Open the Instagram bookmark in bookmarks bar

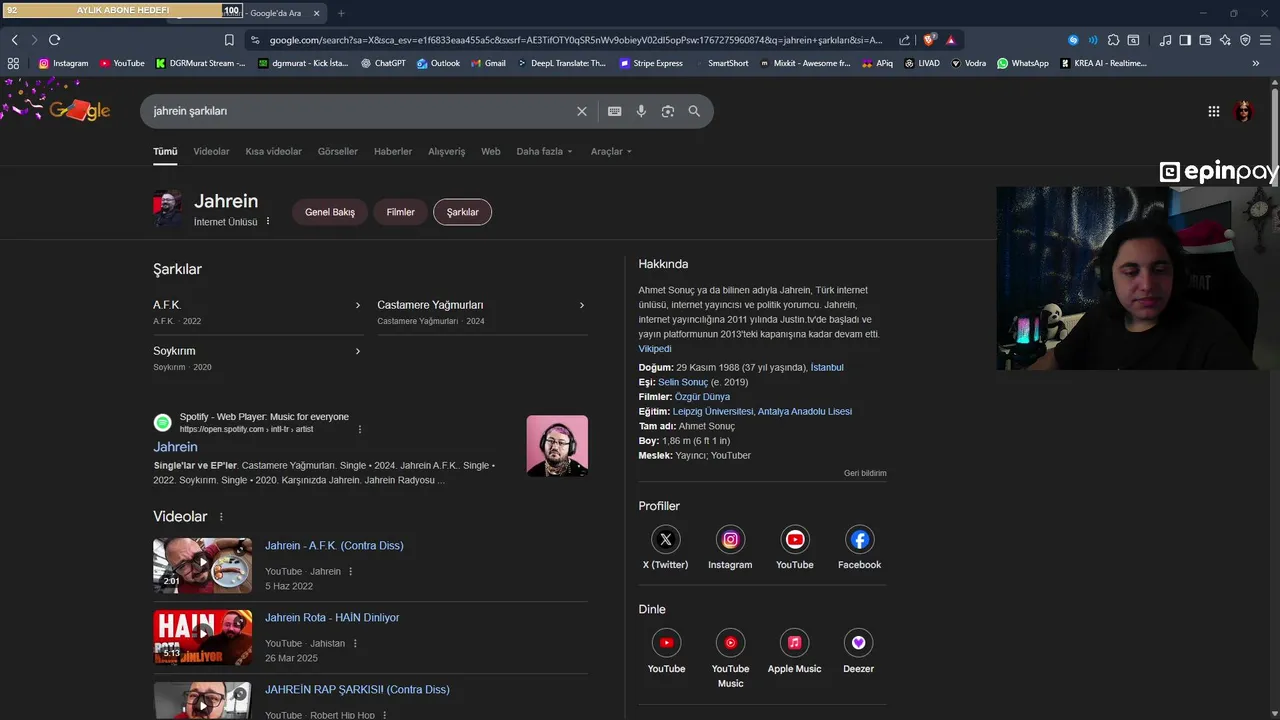click(x=63, y=63)
